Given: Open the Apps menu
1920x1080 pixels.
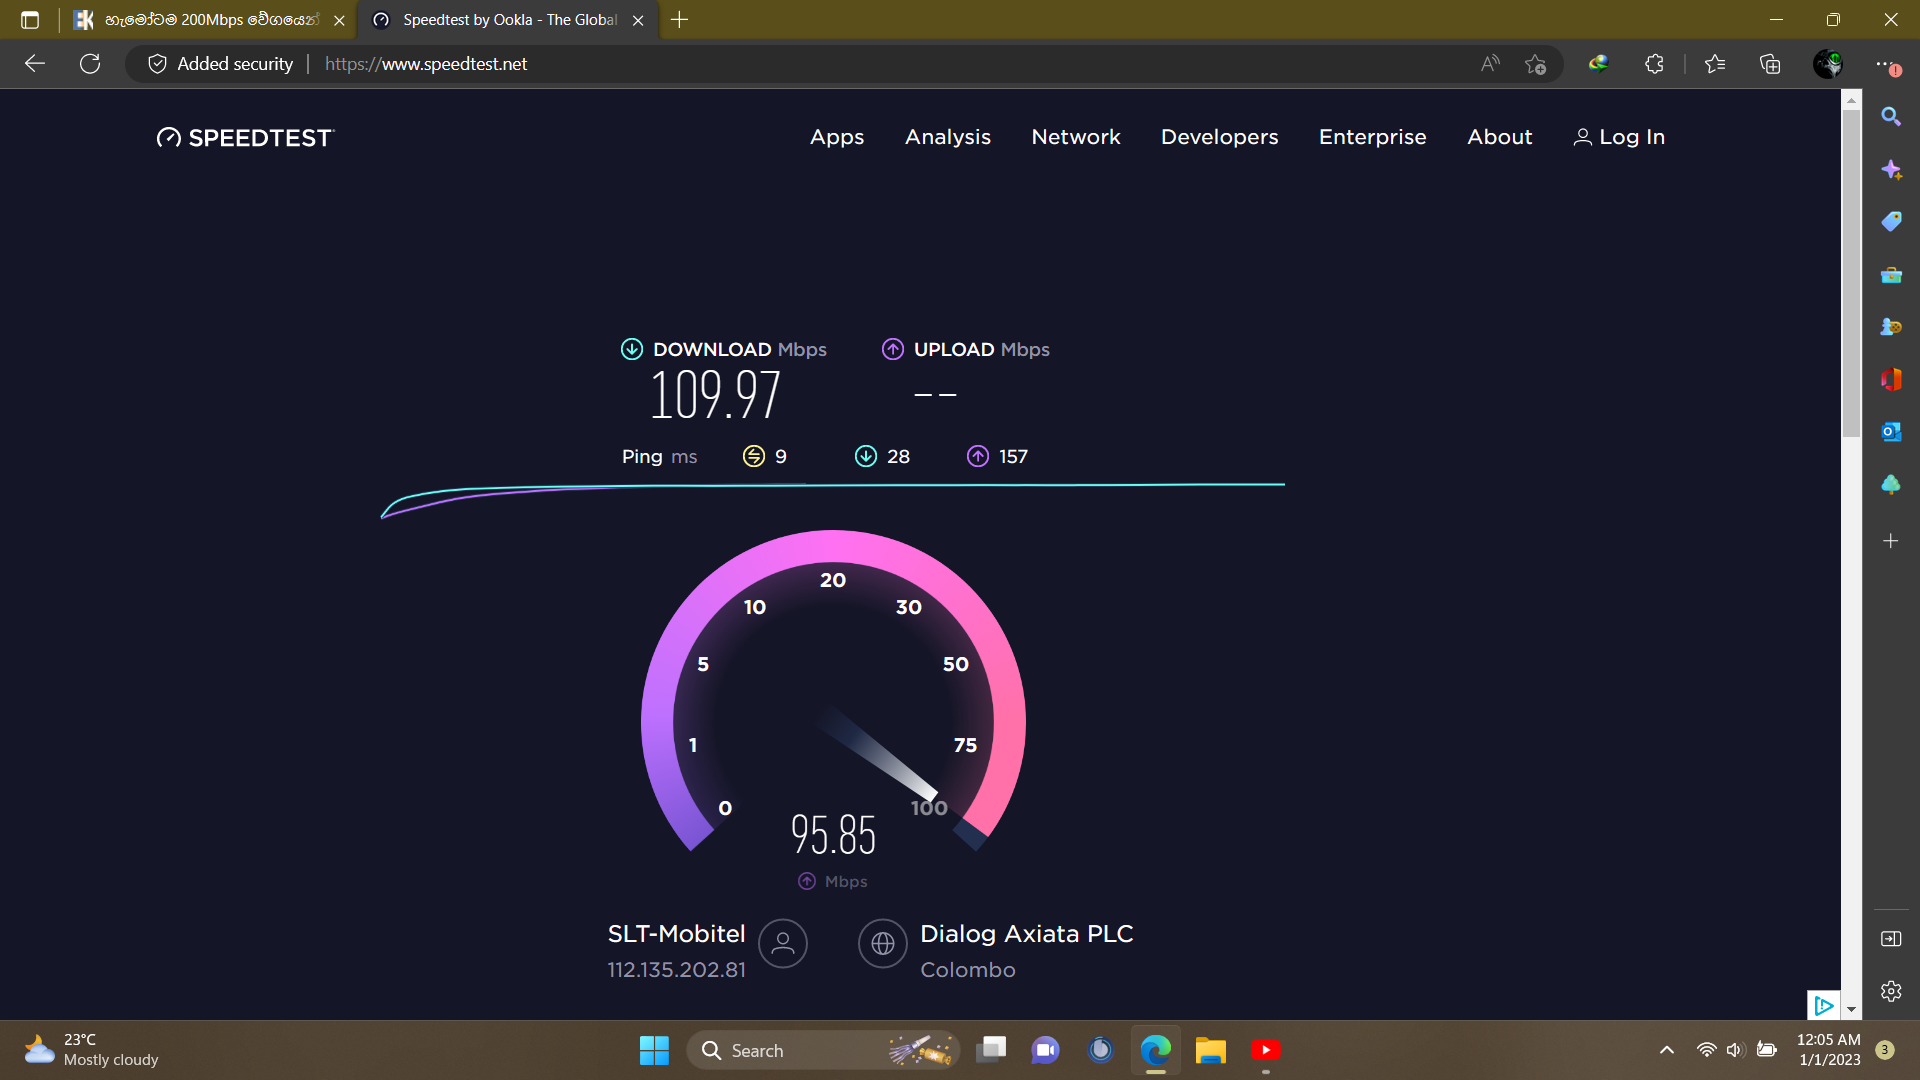Looking at the screenshot, I should (837, 137).
